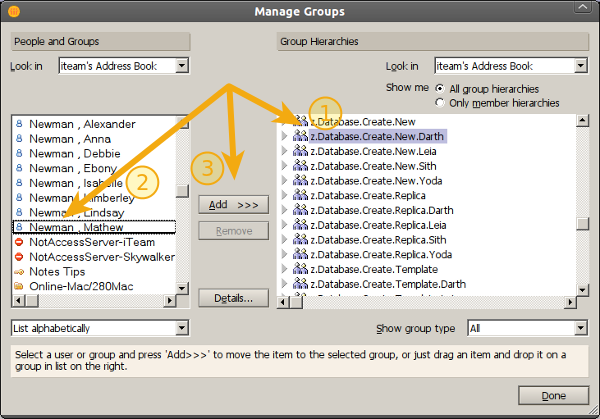This screenshot has height=419, width=600.
Task: Click the orange window icon in the title bar
Action: pos(13,11)
